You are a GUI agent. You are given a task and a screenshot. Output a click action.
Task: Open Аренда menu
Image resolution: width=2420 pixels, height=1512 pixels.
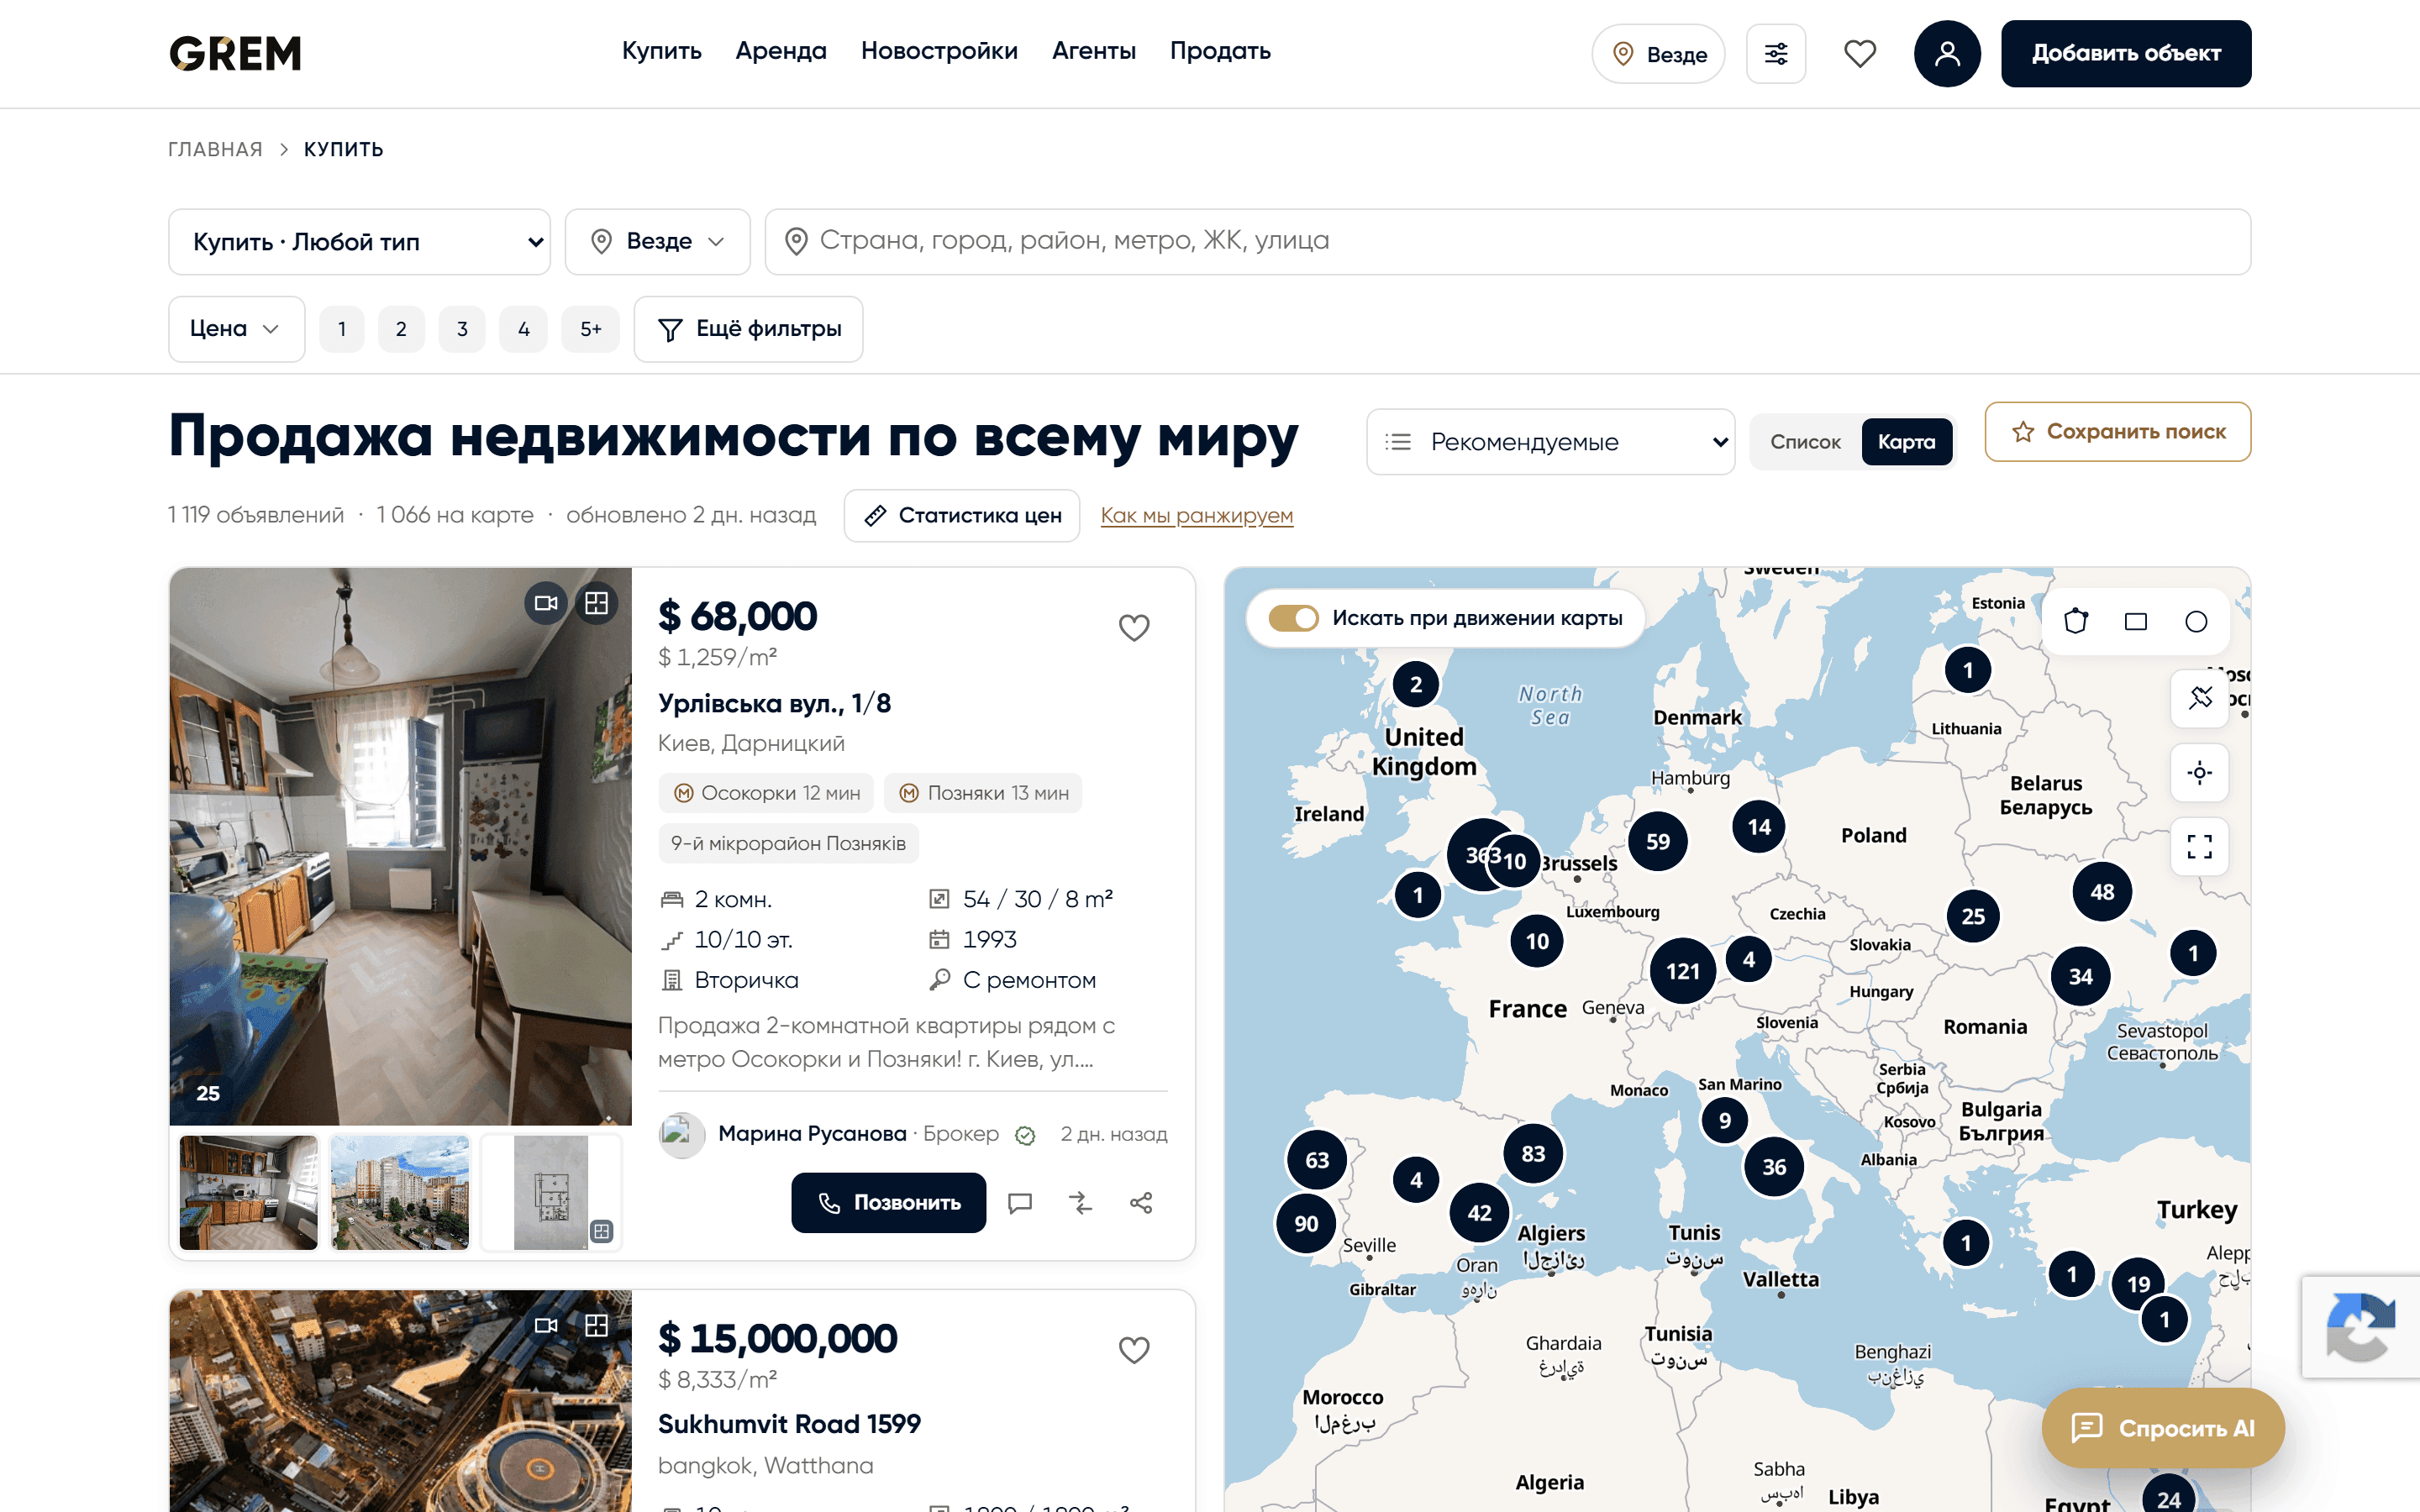[781, 51]
